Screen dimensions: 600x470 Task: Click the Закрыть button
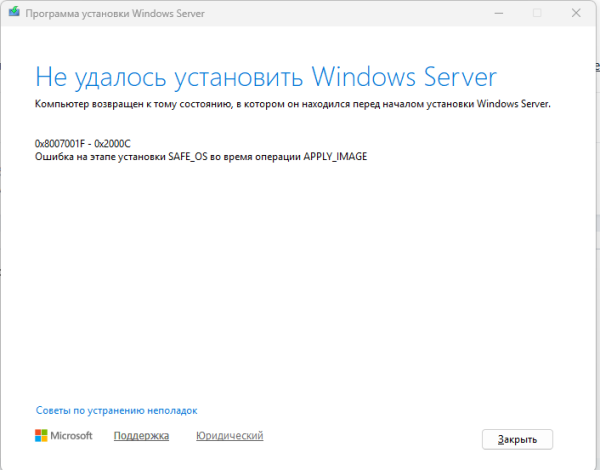tap(517, 439)
